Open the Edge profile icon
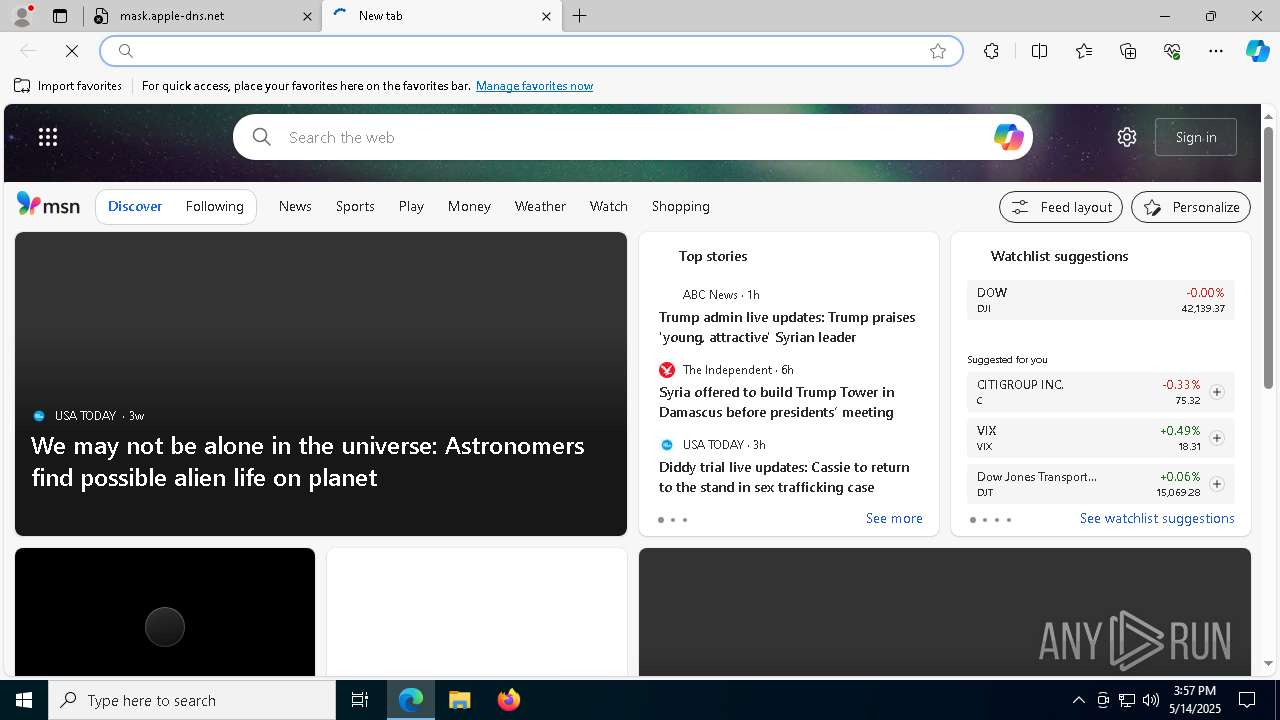This screenshot has height=720, width=1280. (21, 16)
